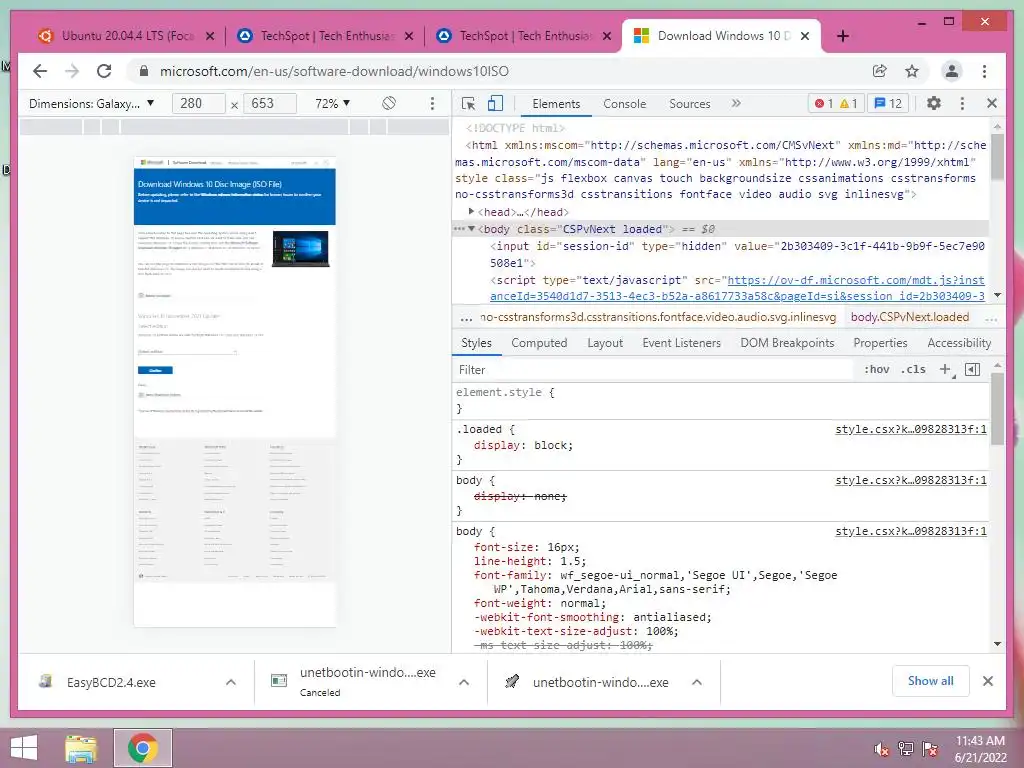Expand canceled unetbootin download options
Screen dimensions: 1024x768
(x=464, y=682)
